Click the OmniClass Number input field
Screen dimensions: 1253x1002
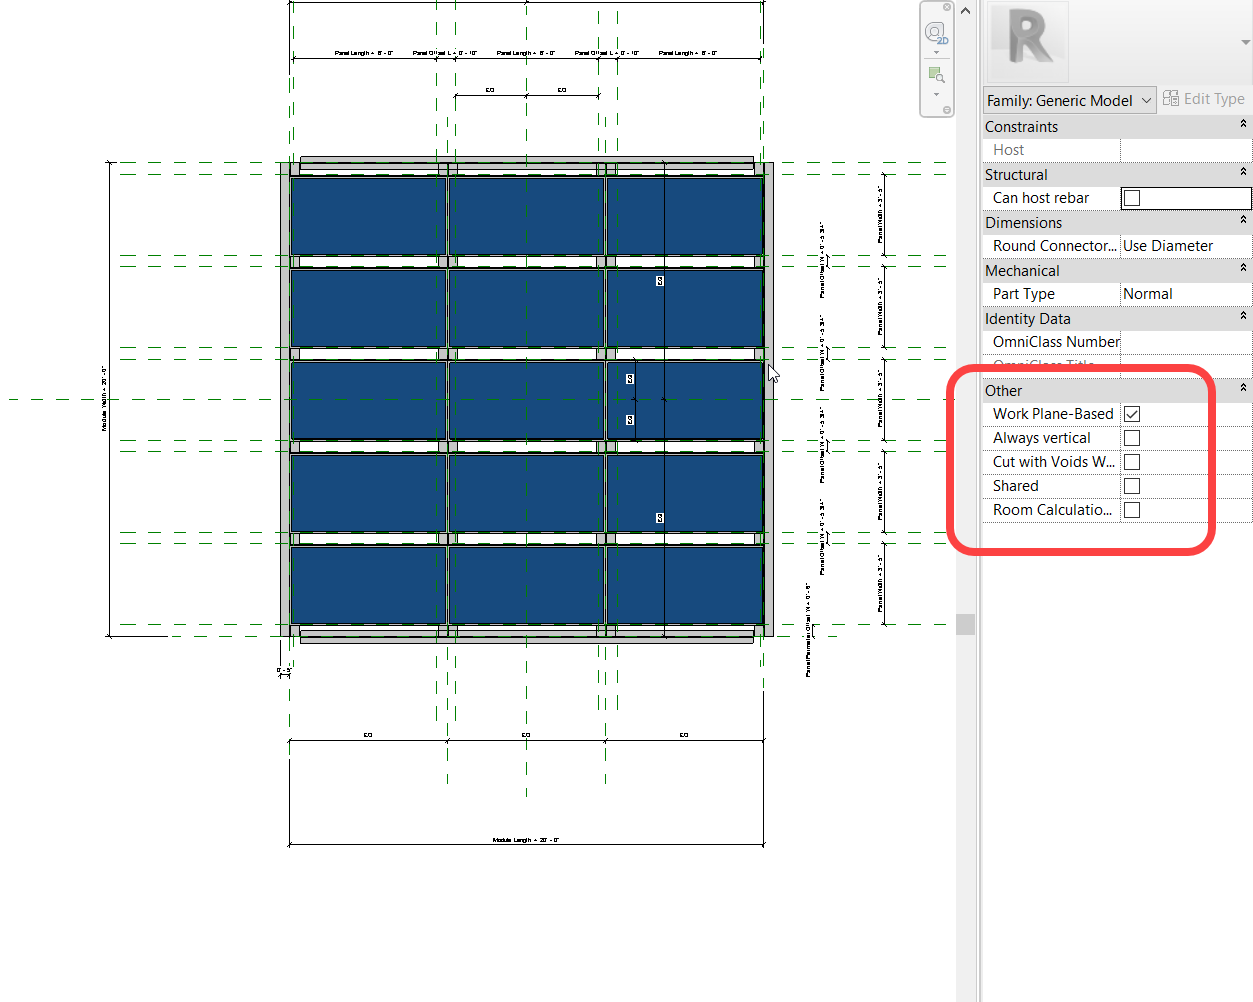tap(1185, 341)
